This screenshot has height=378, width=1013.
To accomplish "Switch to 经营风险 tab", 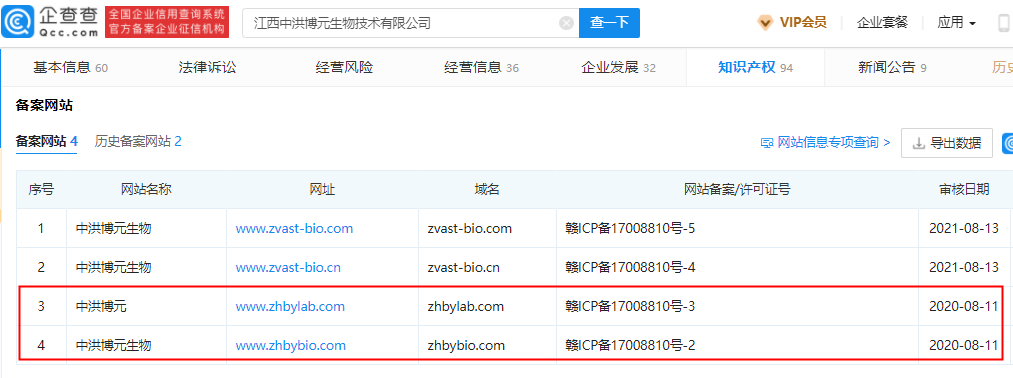I will 344,68.
